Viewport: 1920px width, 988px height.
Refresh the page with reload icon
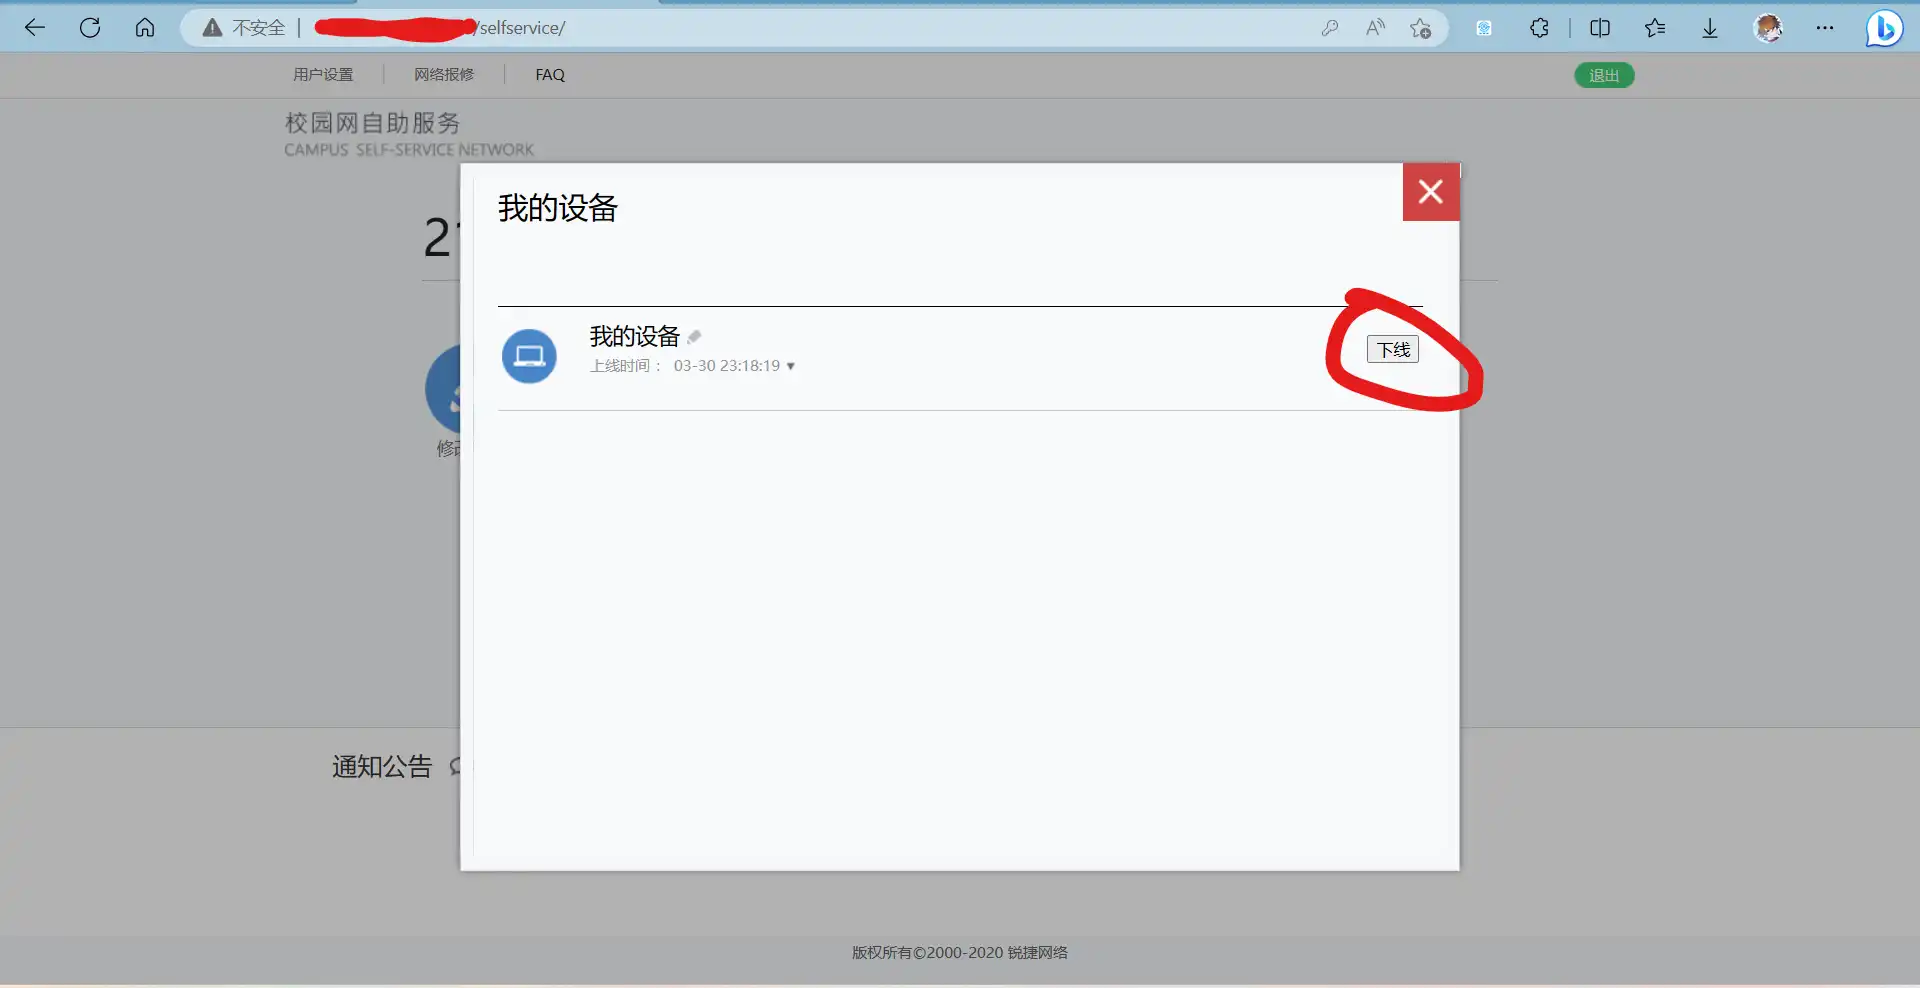pos(90,28)
